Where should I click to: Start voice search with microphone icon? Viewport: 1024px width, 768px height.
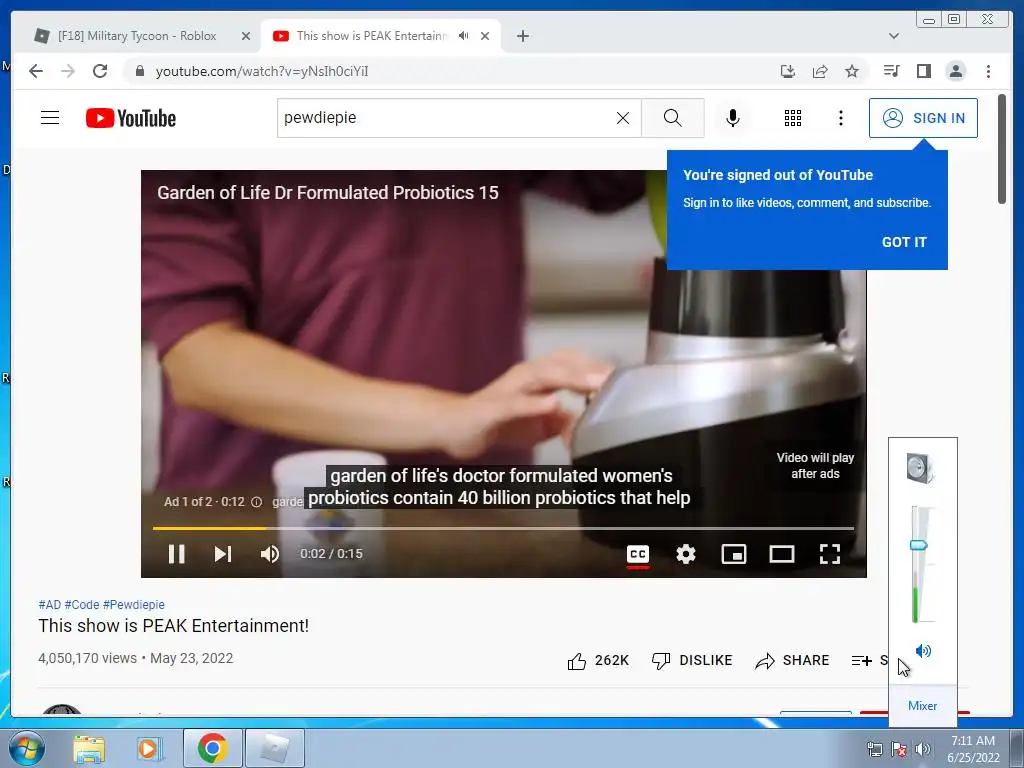733,118
